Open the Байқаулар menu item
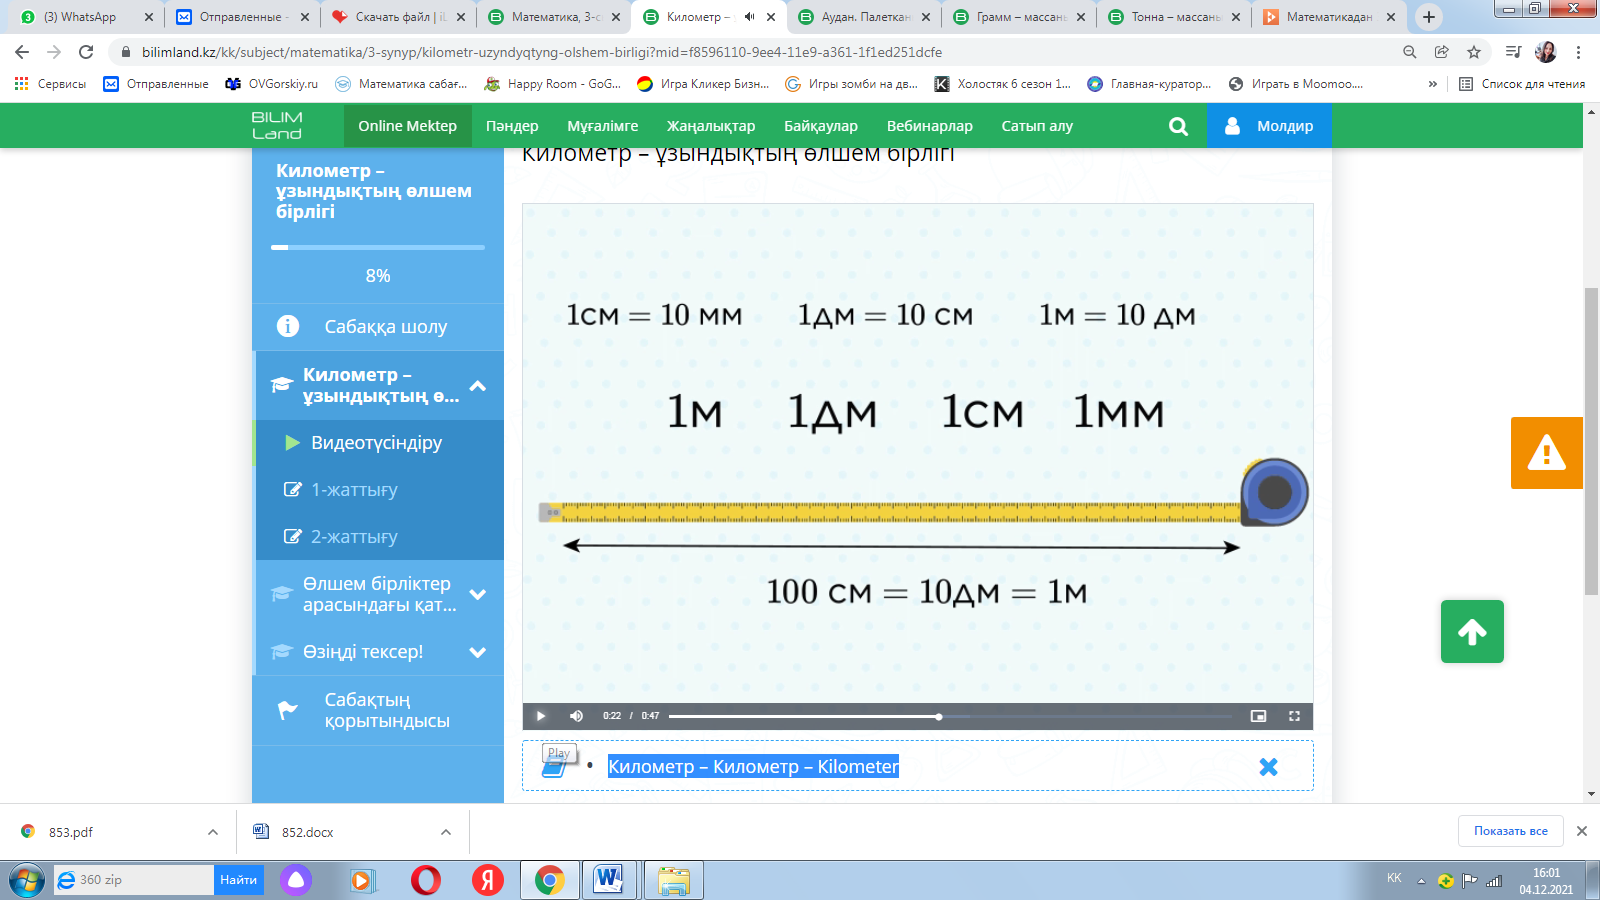The height and width of the screenshot is (900, 1600). pyautogui.click(x=821, y=126)
